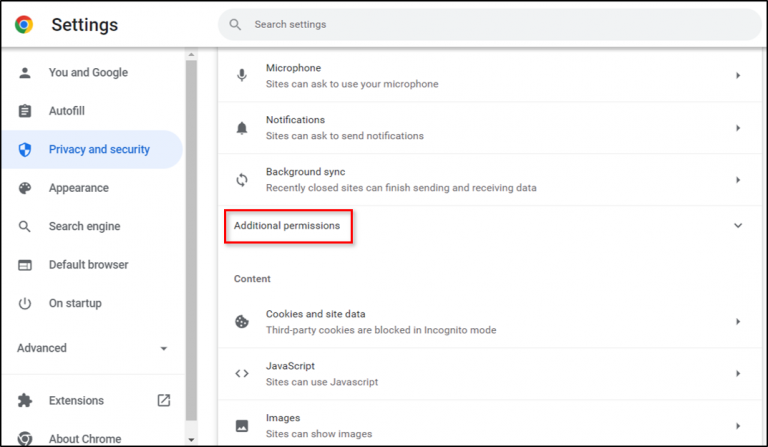Click the Cookies and site data icon
Screen dimensions: 768x447
point(241,322)
